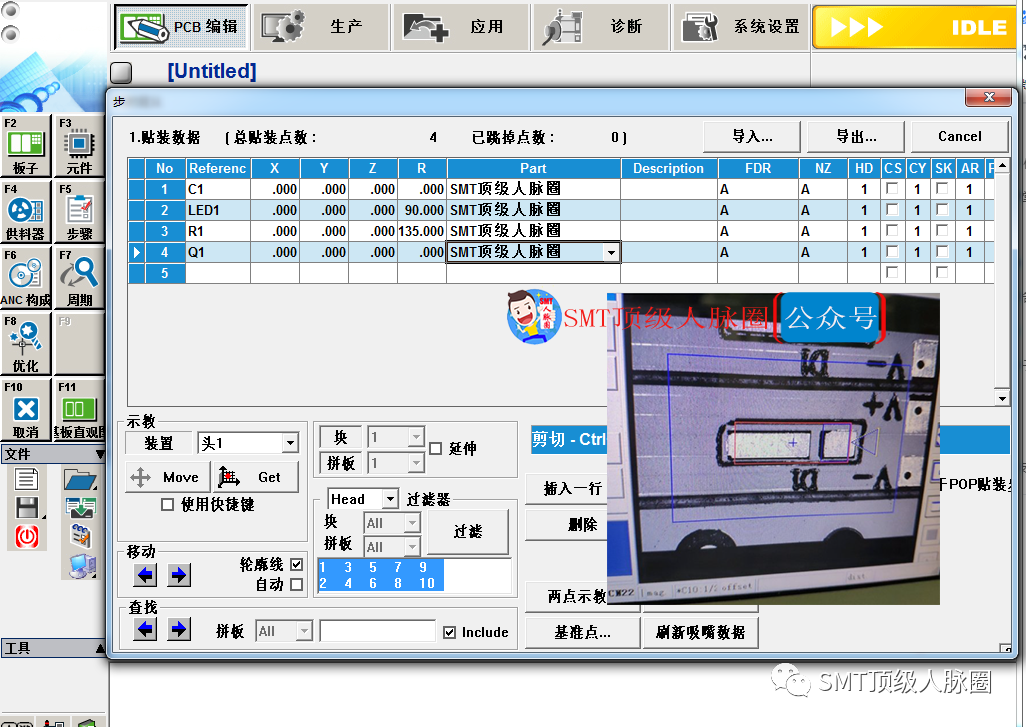Click the table's vertical scrollbar
The width and height of the screenshot is (1026, 727).
click(x=1003, y=280)
